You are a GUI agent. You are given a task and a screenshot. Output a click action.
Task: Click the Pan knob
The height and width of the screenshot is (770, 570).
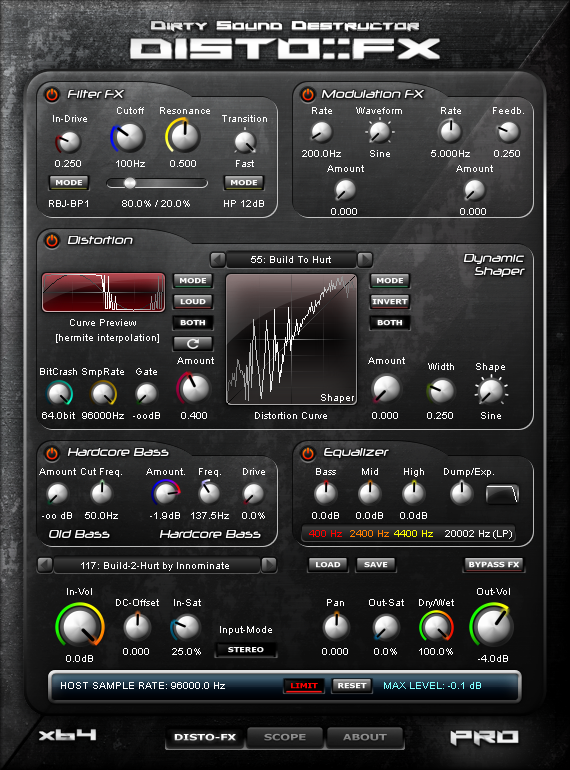[x=336, y=628]
